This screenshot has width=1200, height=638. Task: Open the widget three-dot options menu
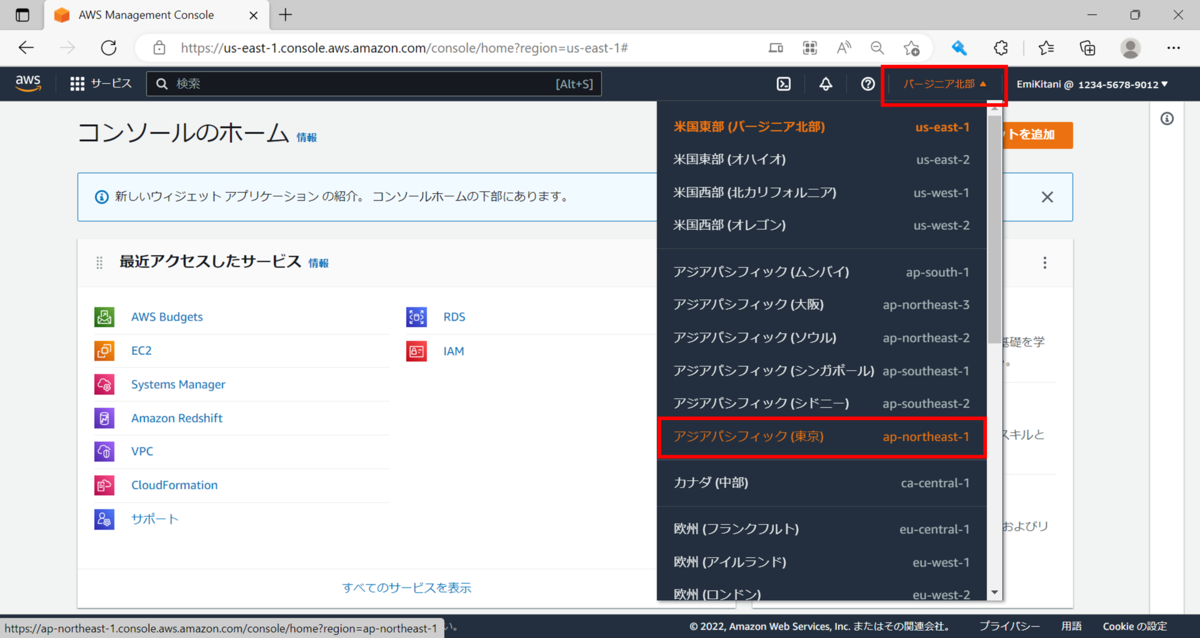click(x=1045, y=263)
